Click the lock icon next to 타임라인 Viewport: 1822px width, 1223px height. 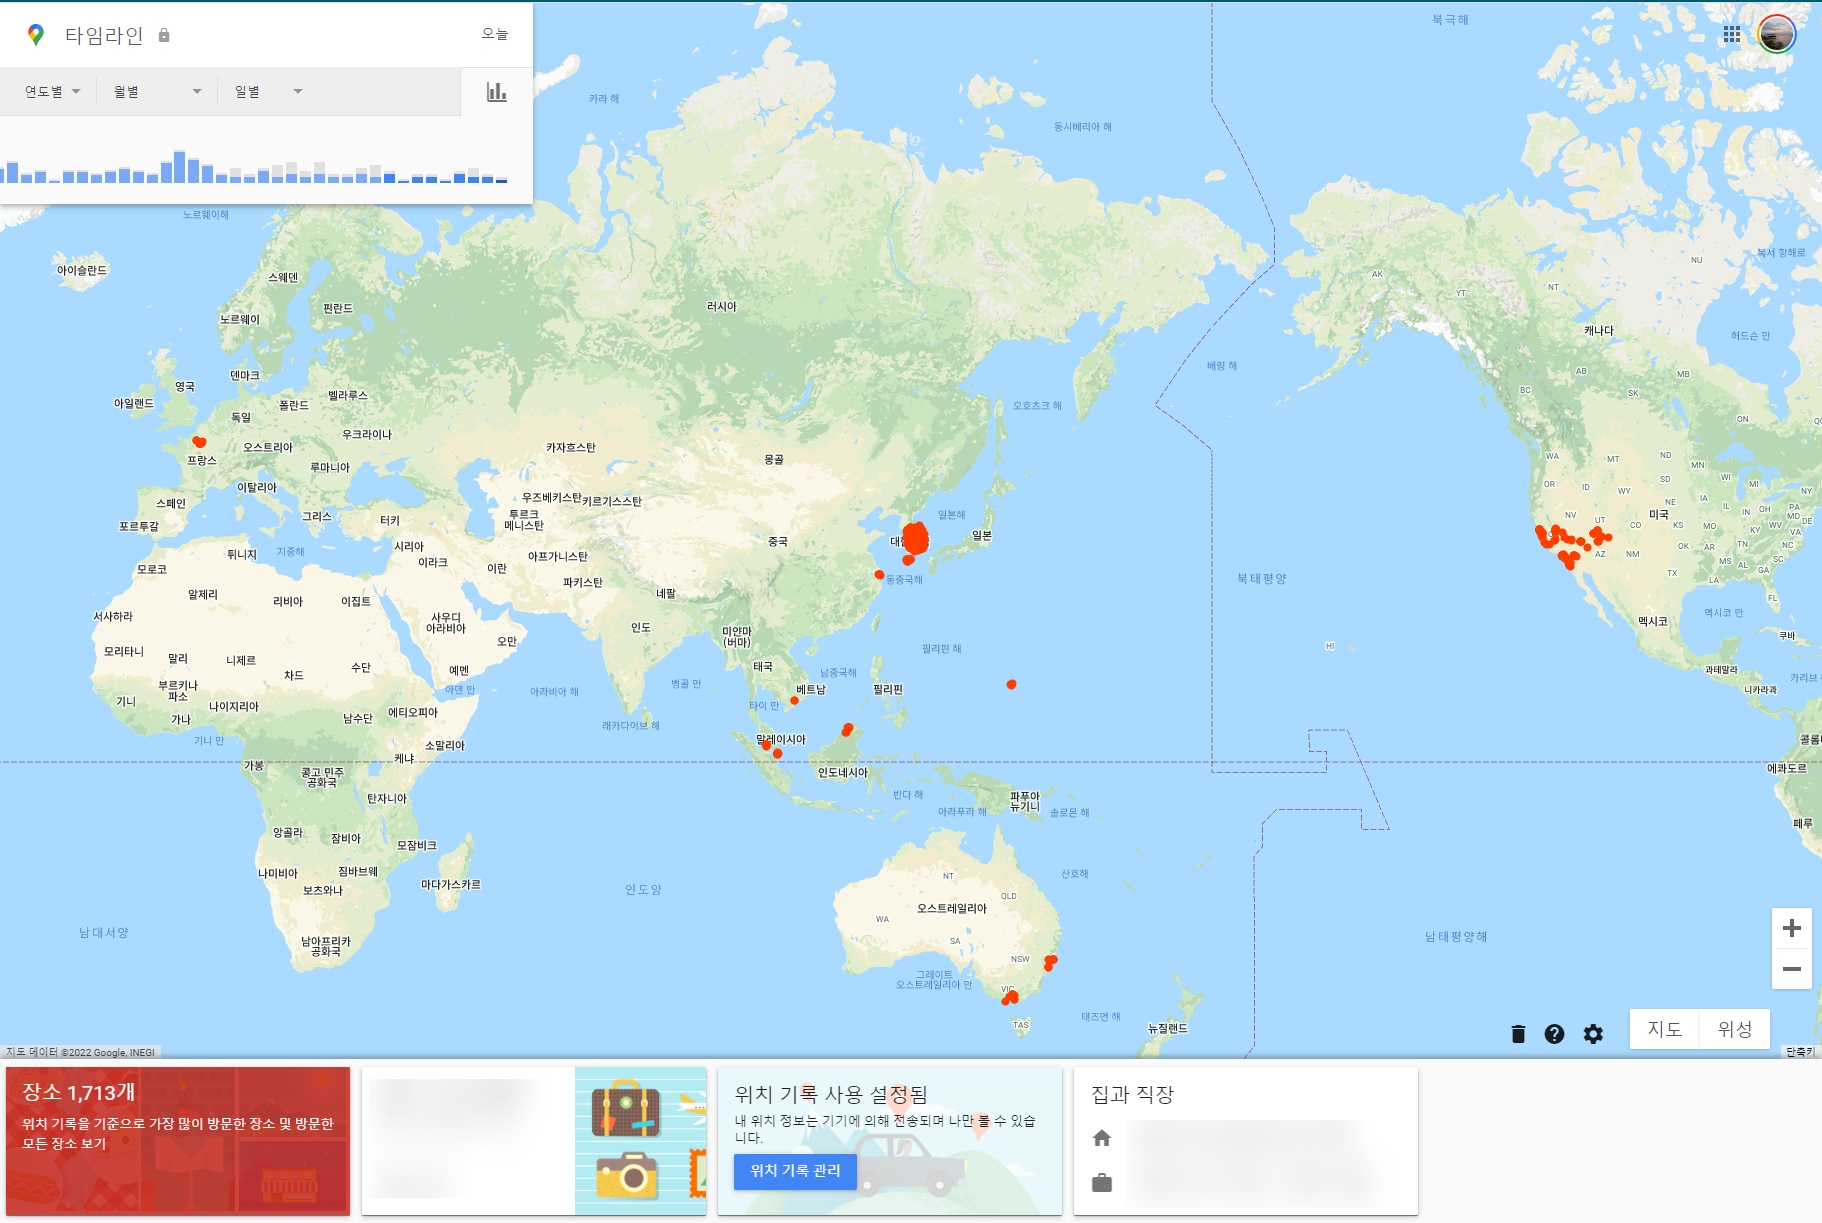coord(163,35)
